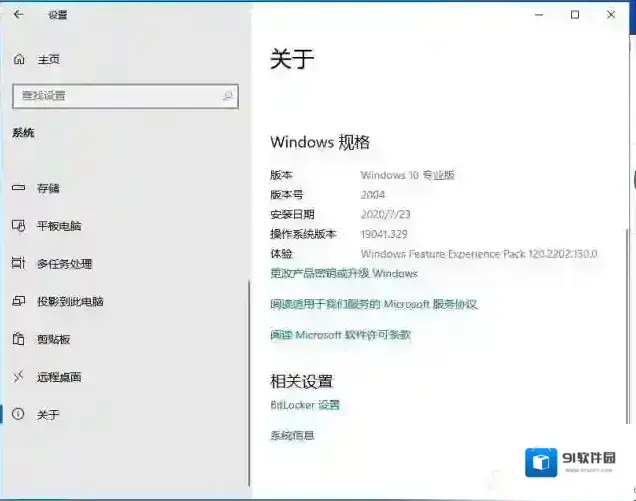The height and width of the screenshot is (501, 636).
Task: Open 存储 via its storage icon
Action: (x=17, y=188)
